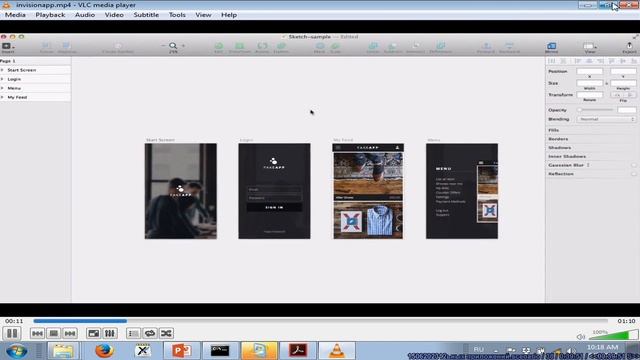Image resolution: width=640 pixels, height=360 pixels.
Task: Open the Help menu in VLC
Action: coord(229,15)
